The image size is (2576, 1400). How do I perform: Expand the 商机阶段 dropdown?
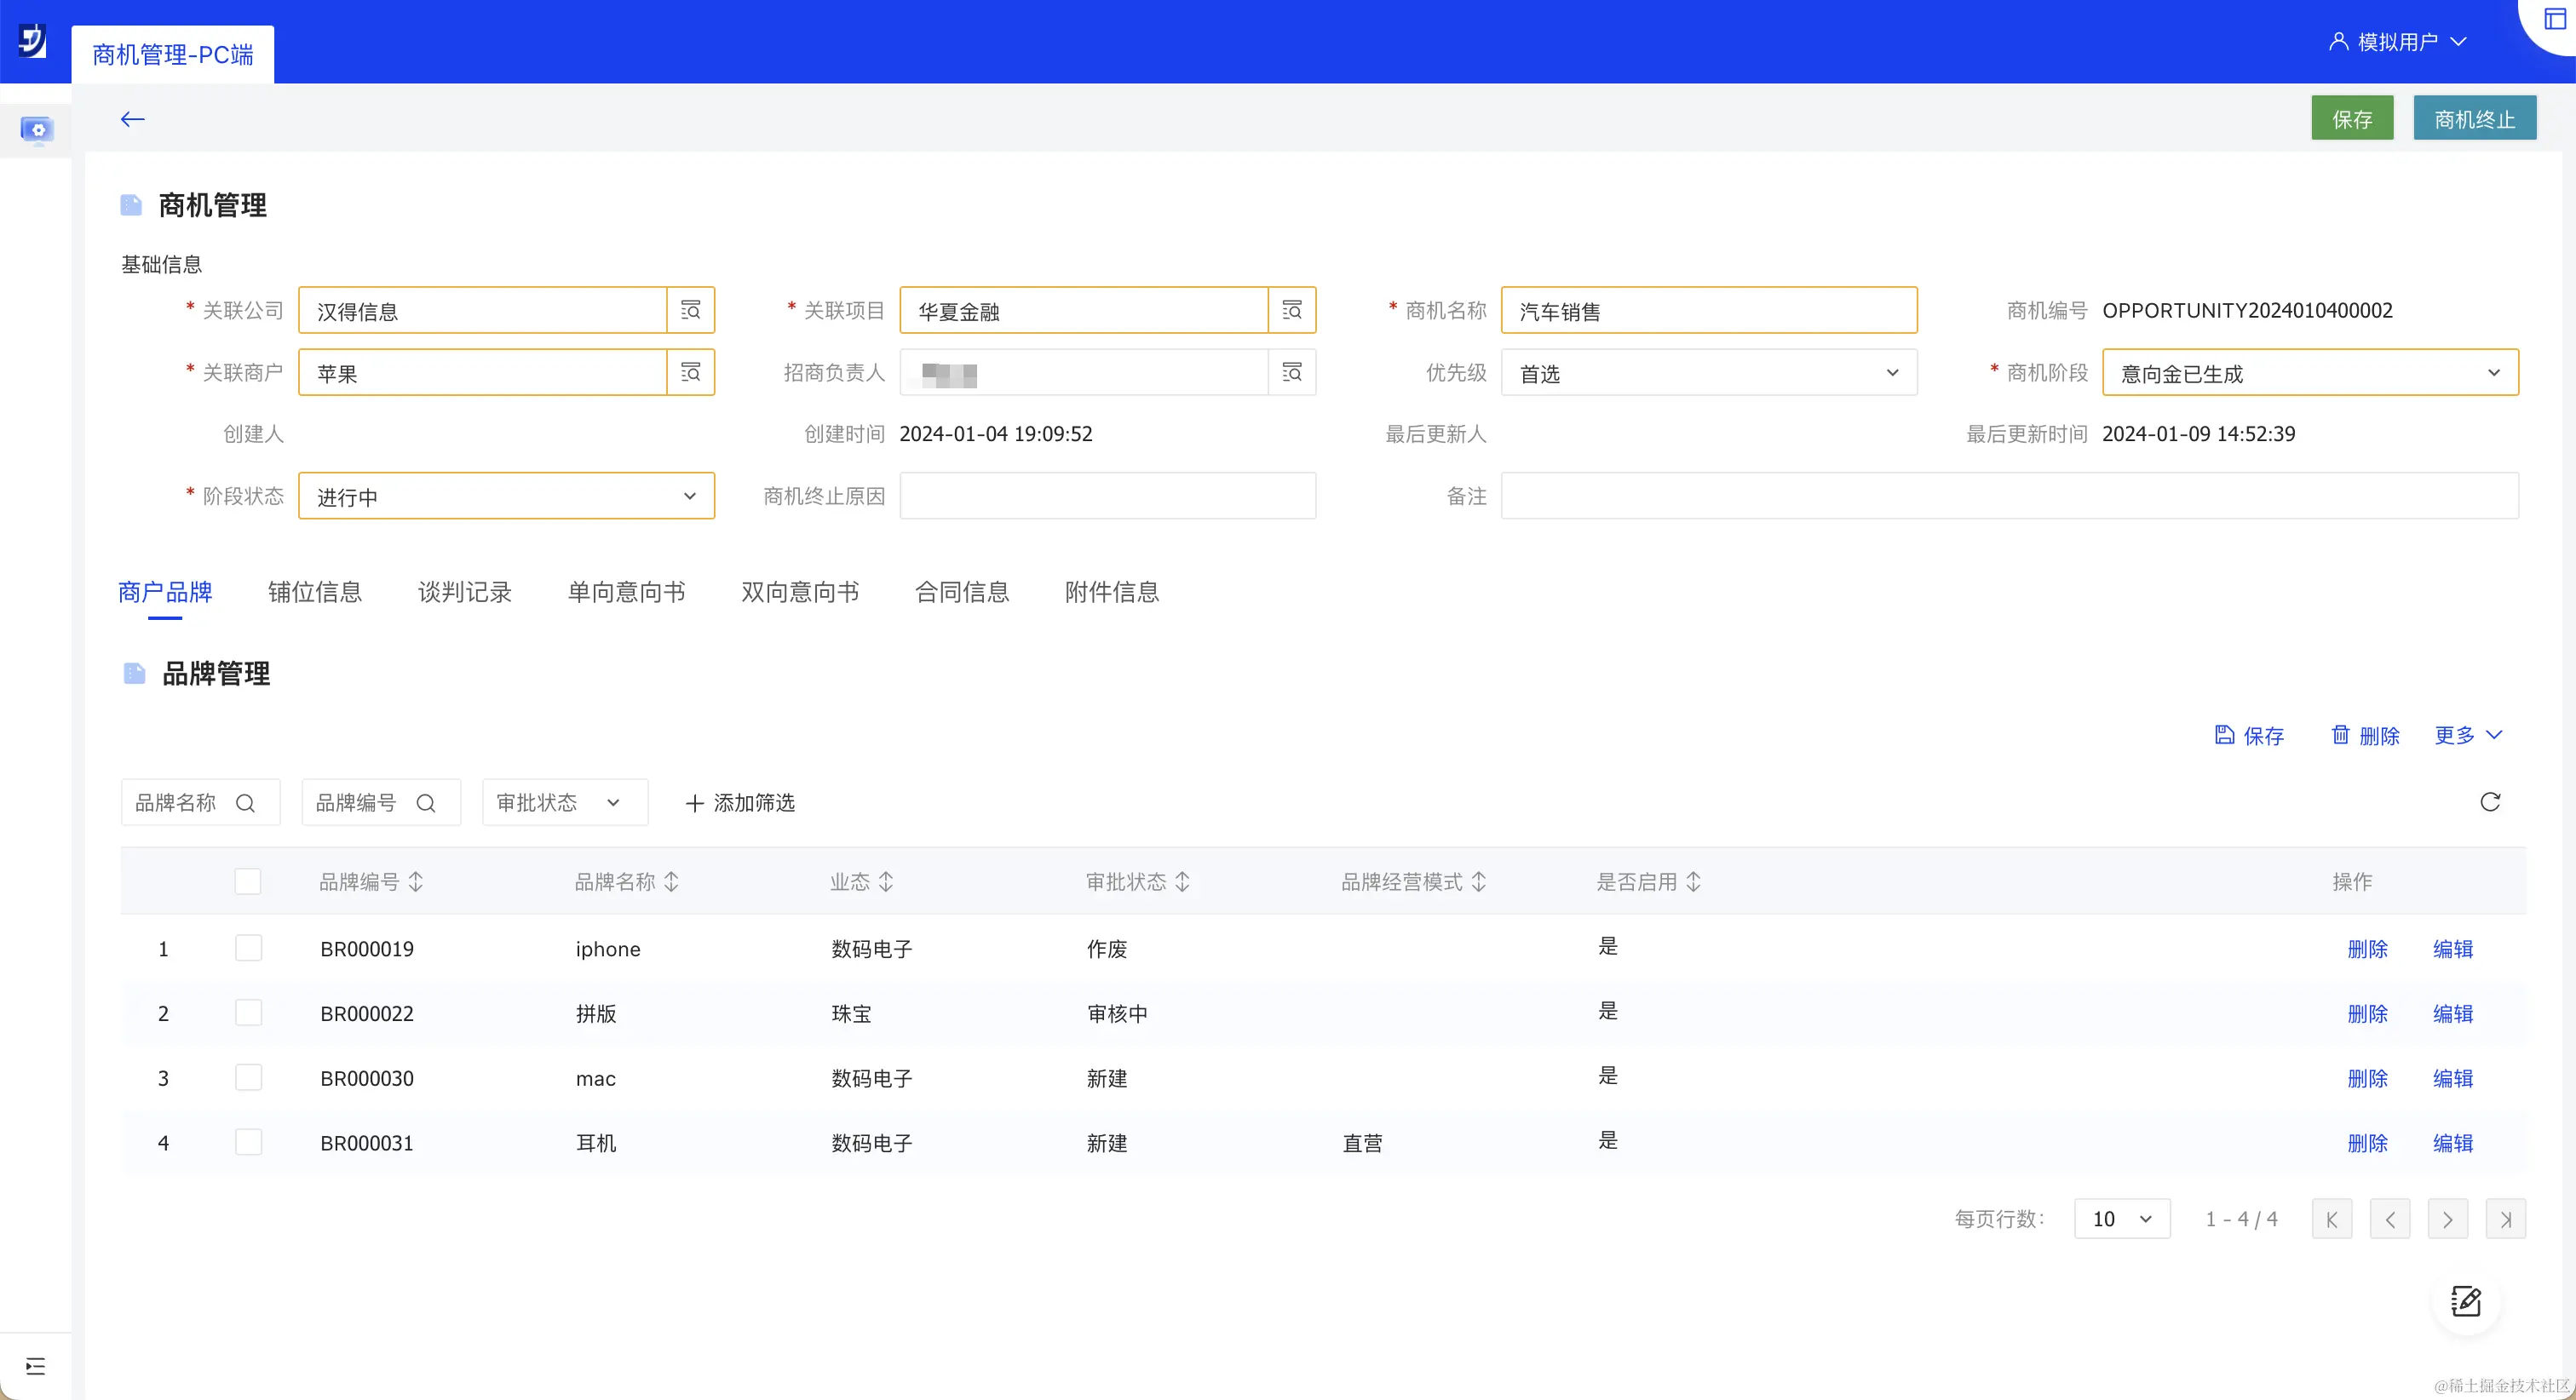point(2309,373)
